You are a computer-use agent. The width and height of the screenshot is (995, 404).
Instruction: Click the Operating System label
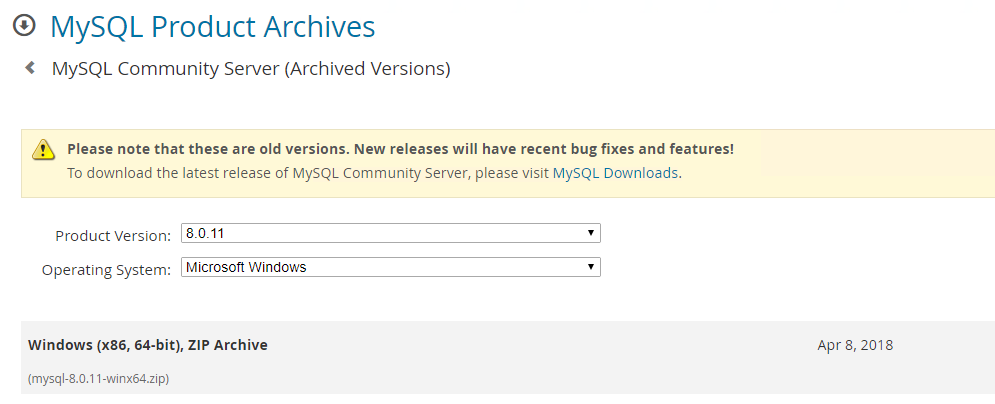pyautogui.click(x=106, y=270)
